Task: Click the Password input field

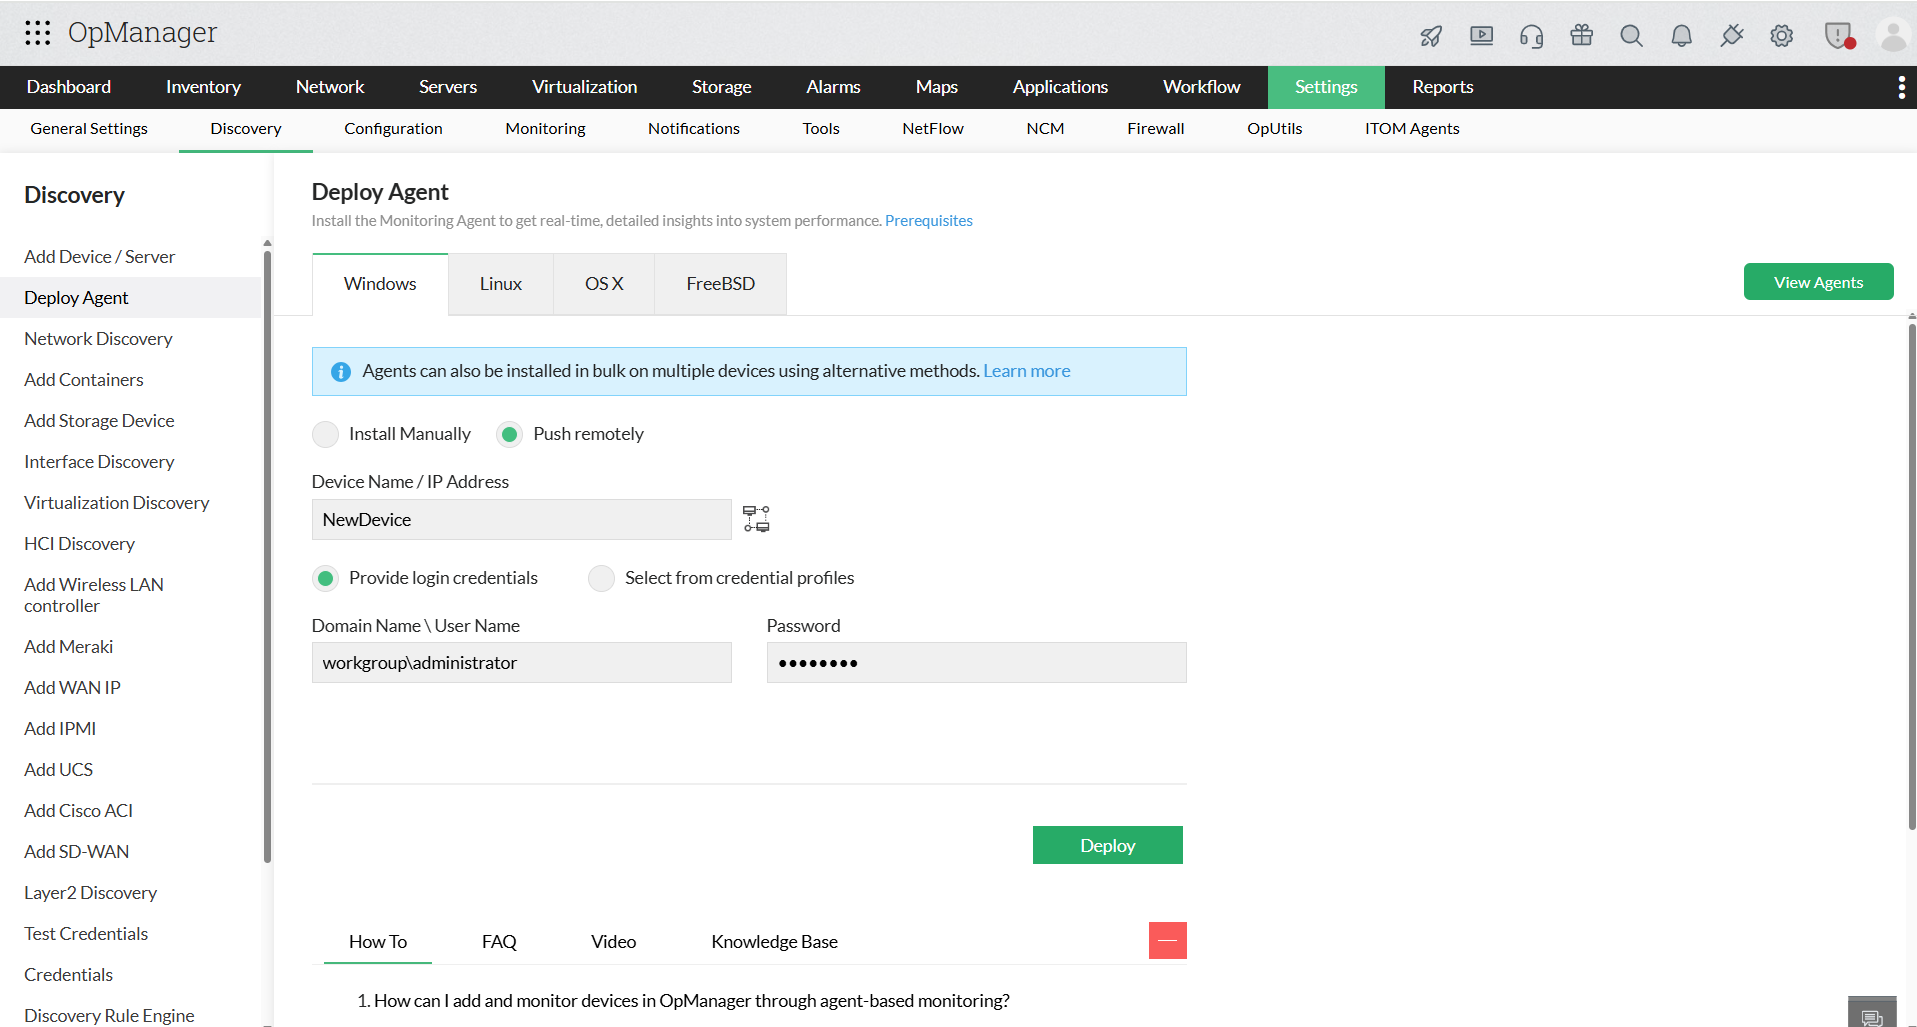Action: [976, 663]
